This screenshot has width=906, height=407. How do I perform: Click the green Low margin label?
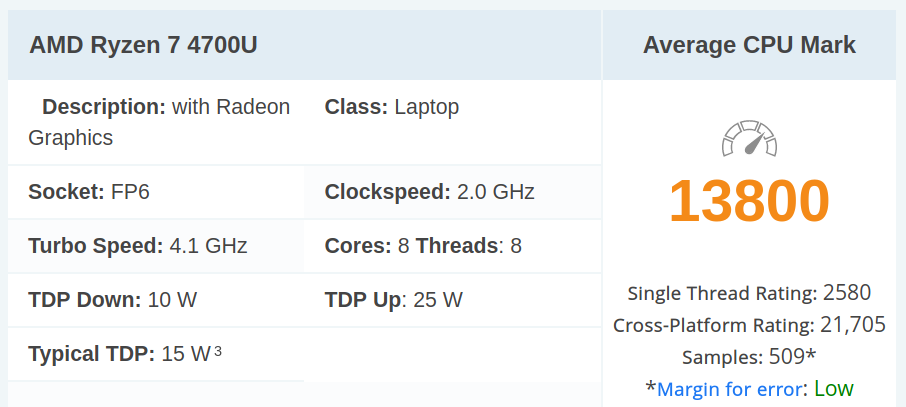[834, 389]
